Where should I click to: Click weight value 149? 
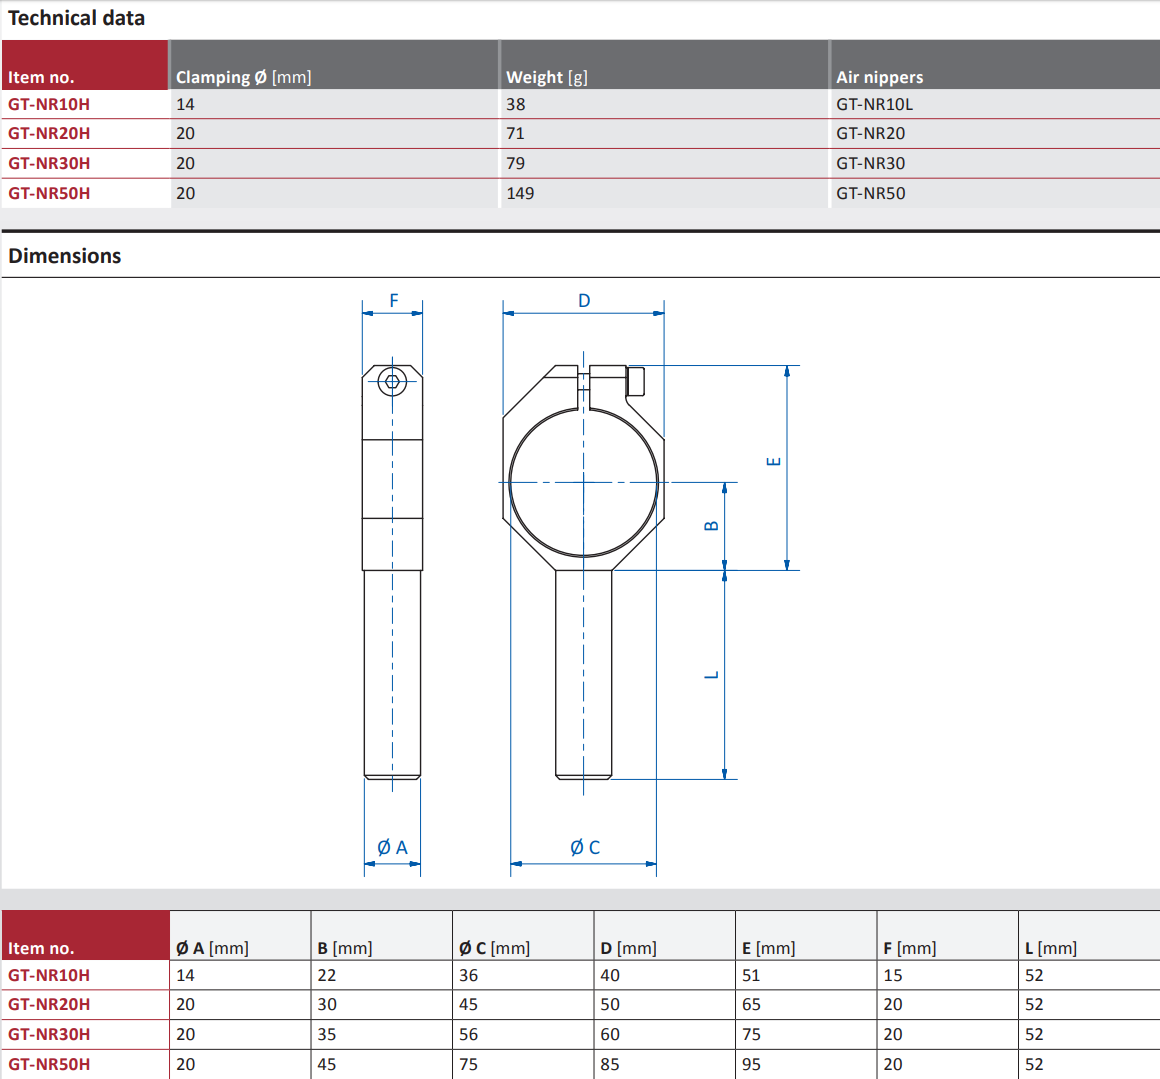click(520, 193)
